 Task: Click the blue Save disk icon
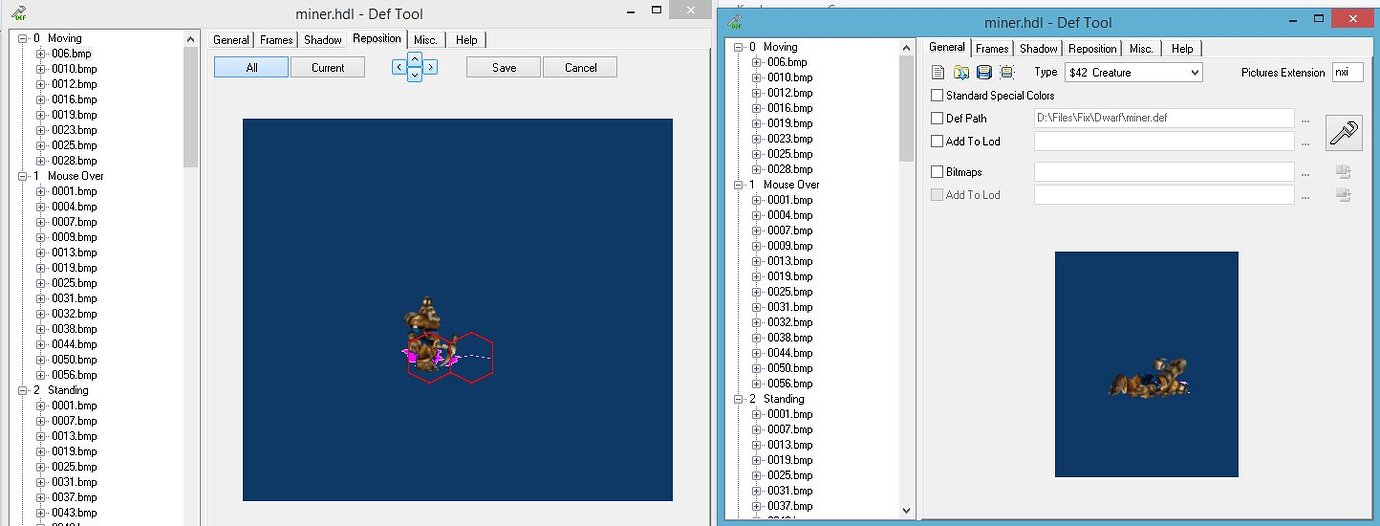pos(984,72)
